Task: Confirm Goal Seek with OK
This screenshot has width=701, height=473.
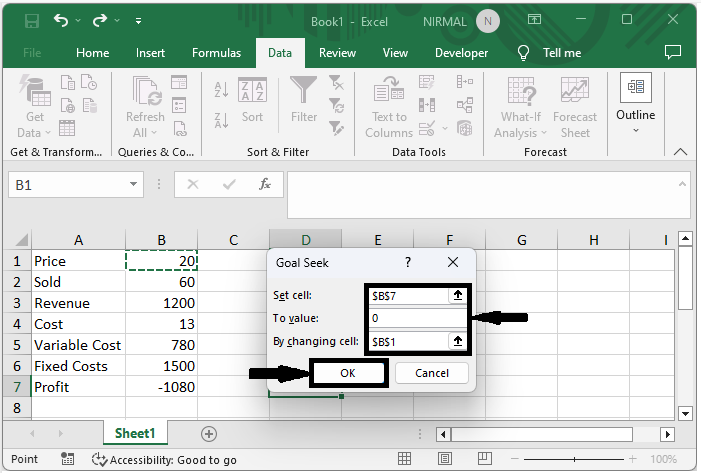Action: pyautogui.click(x=348, y=373)
